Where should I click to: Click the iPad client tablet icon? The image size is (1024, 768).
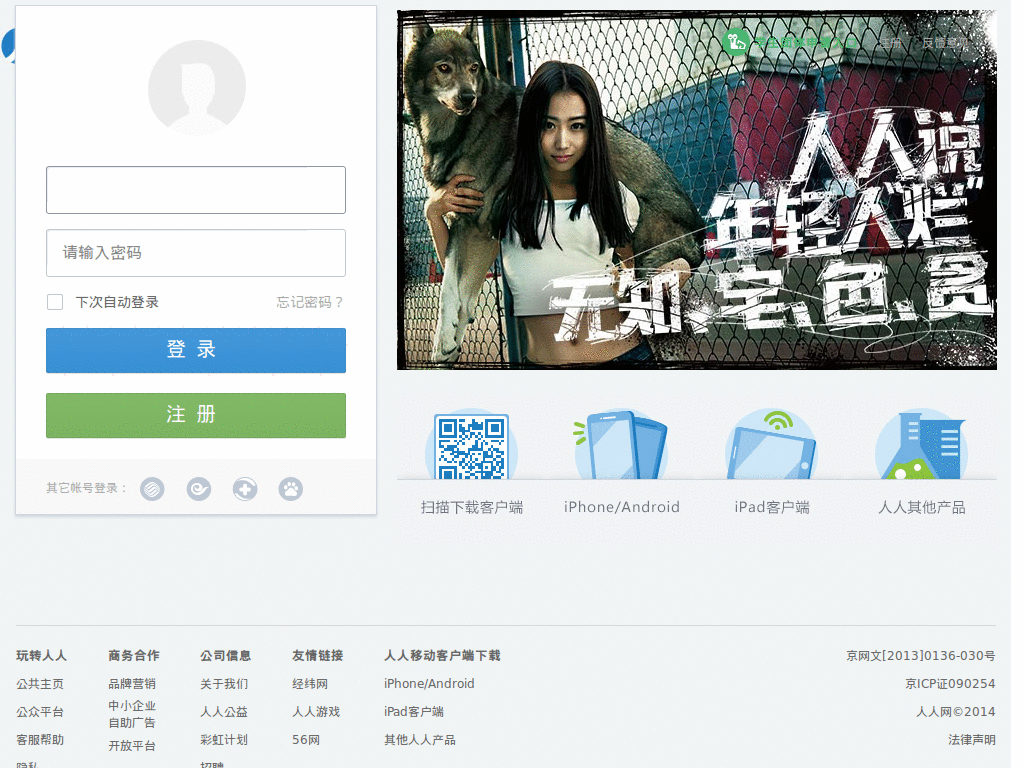[x=771, y=446]
